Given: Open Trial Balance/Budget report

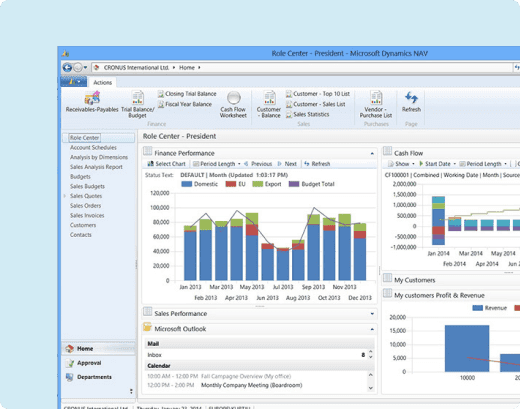Looking at the screenshot, I should [138, 104].
